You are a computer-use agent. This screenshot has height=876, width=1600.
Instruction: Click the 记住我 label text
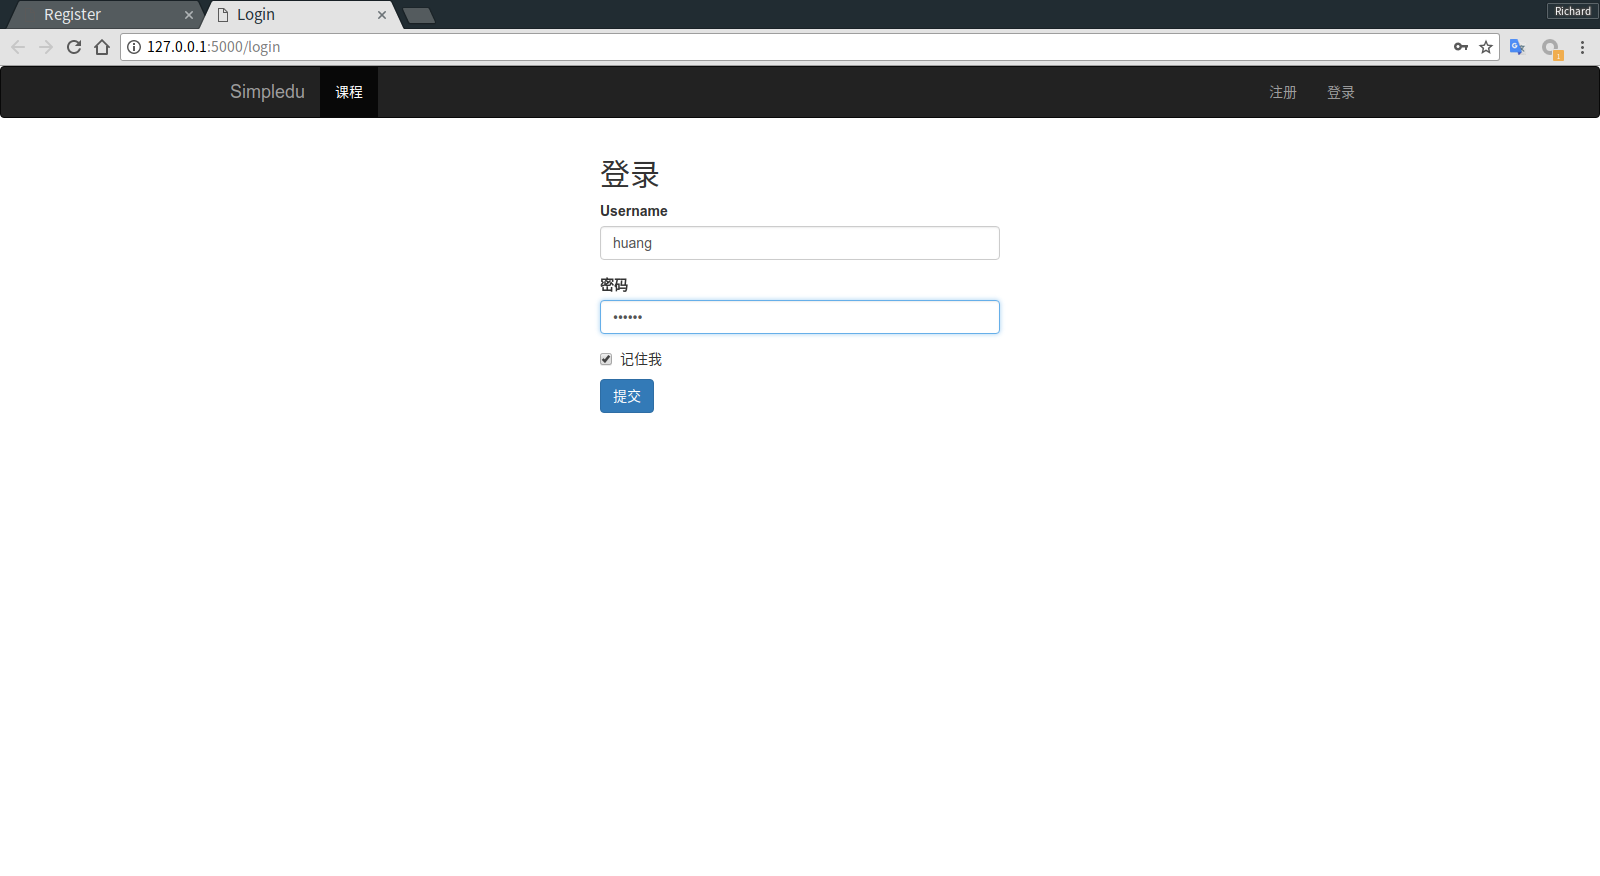pos(641,359)
